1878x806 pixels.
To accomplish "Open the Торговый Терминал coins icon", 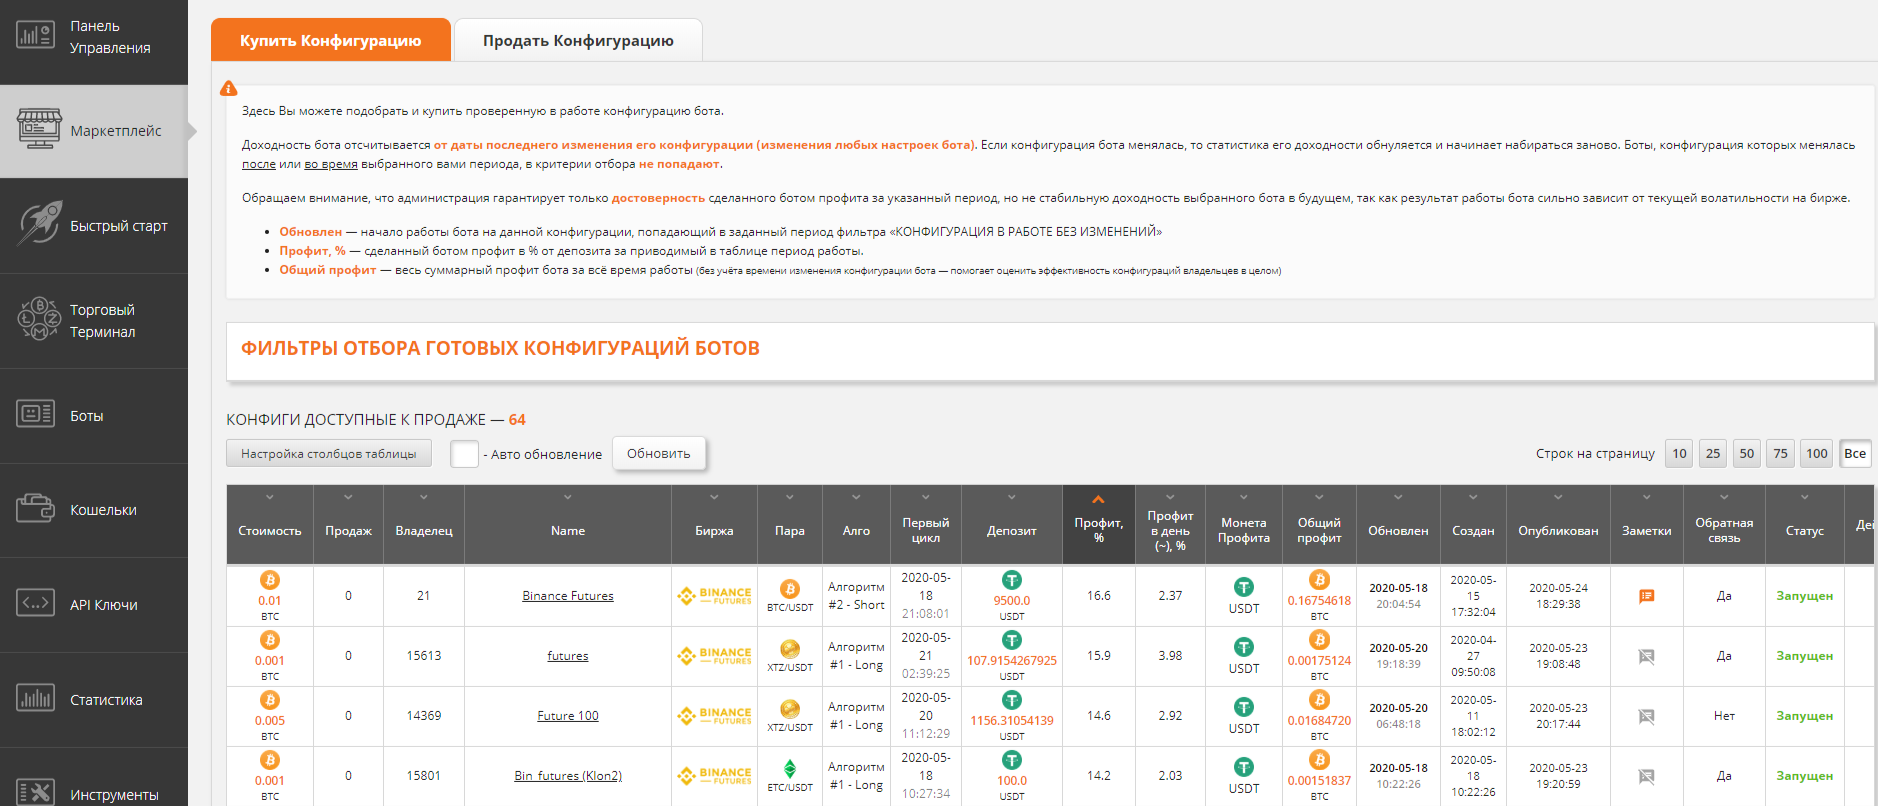I will point(39,319).
